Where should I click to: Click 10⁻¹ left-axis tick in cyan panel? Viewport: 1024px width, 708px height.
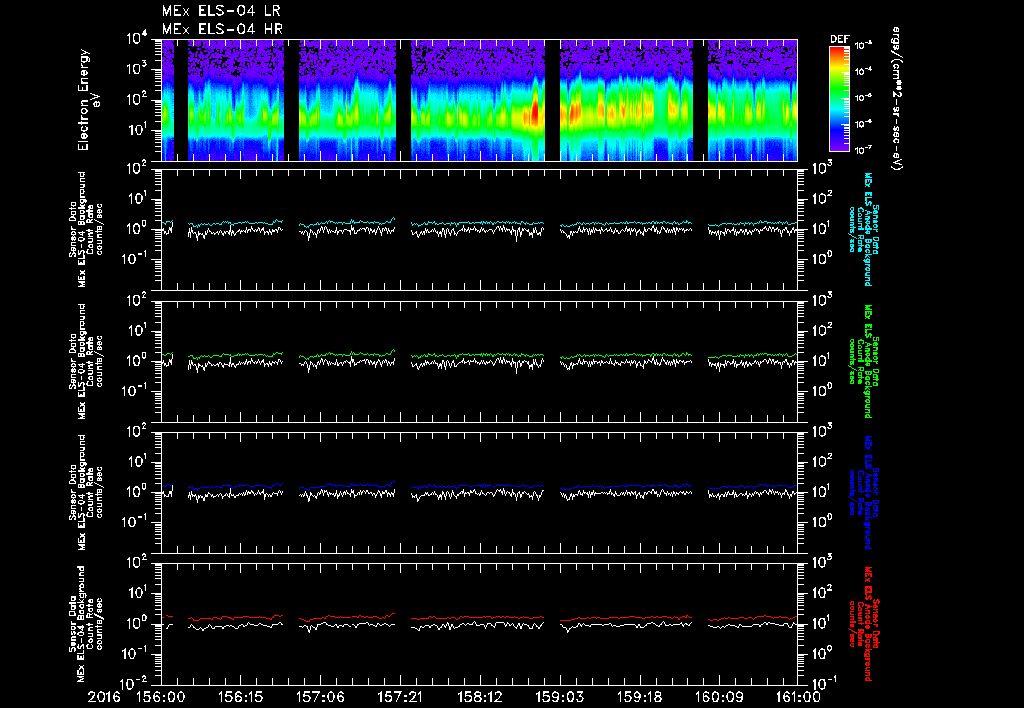coord(137,259)
